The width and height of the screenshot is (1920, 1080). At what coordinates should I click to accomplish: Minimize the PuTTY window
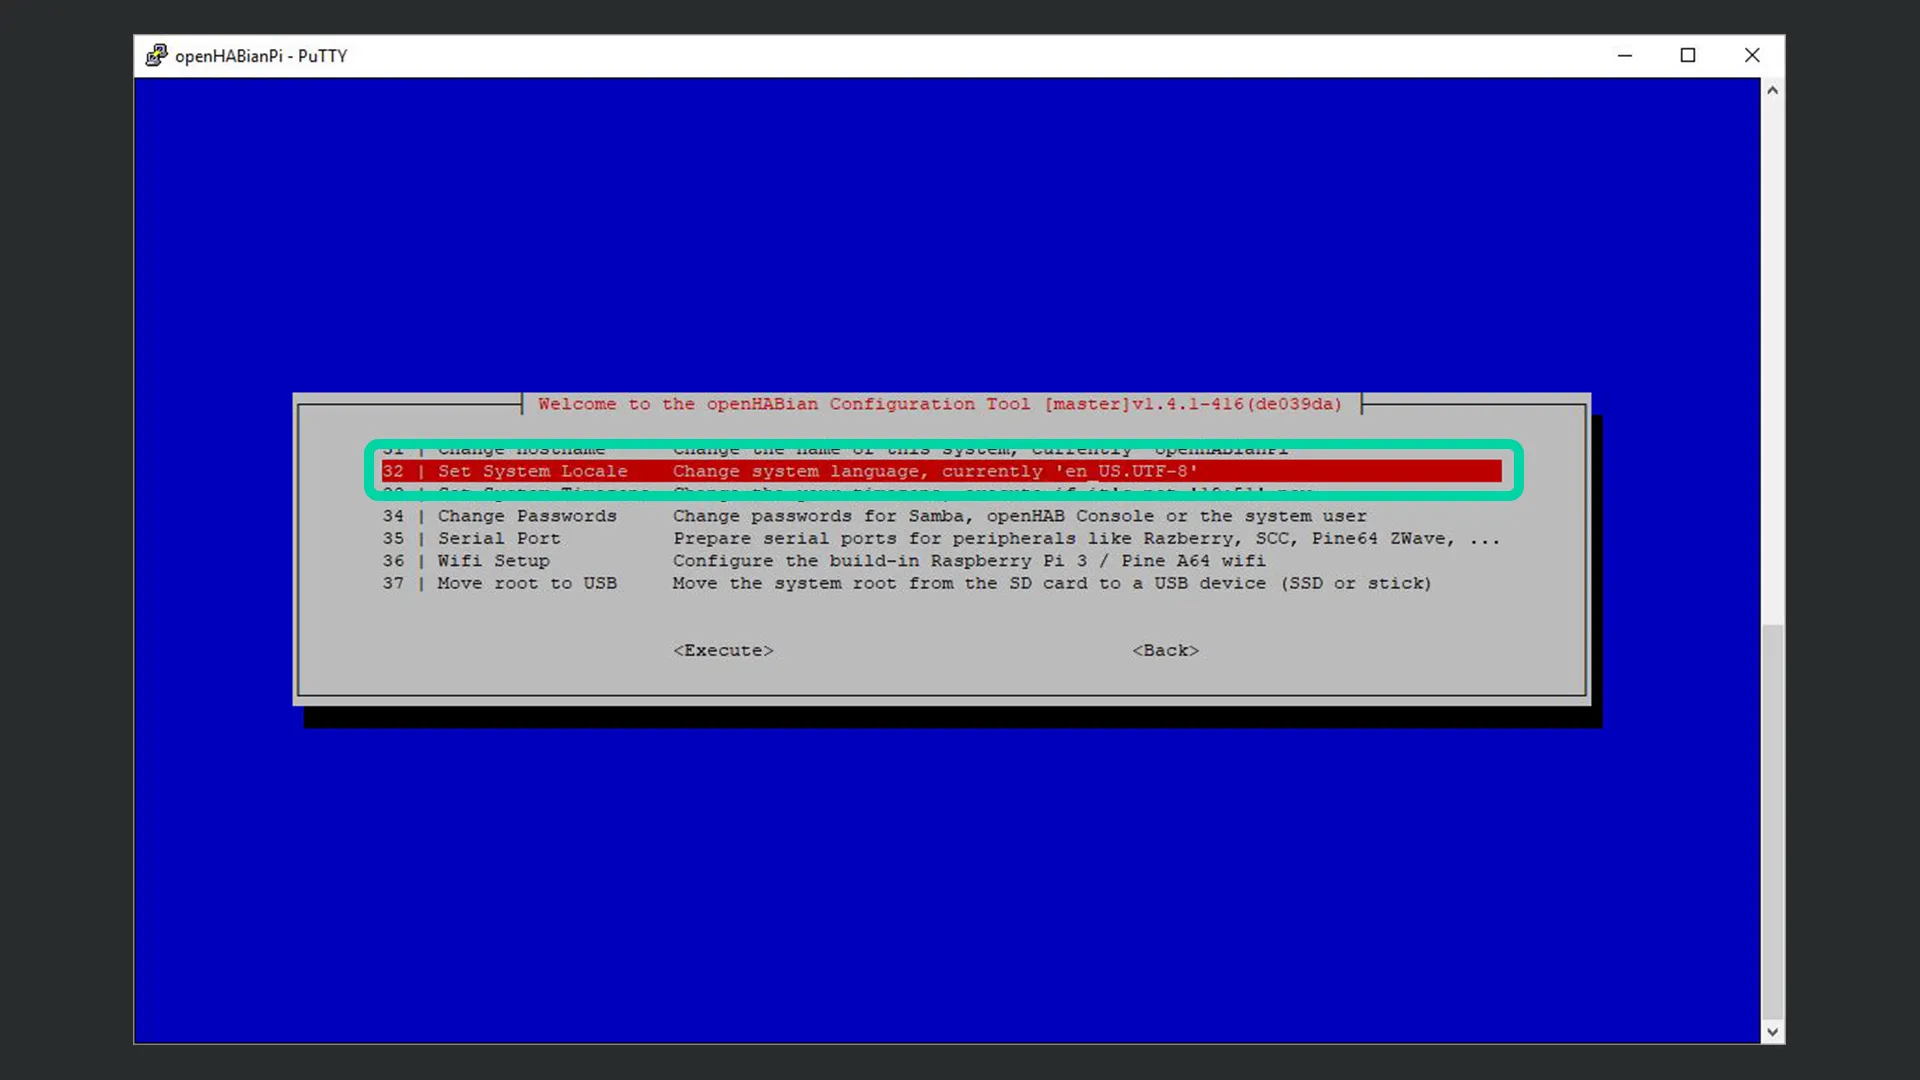tap(1625, 56)
